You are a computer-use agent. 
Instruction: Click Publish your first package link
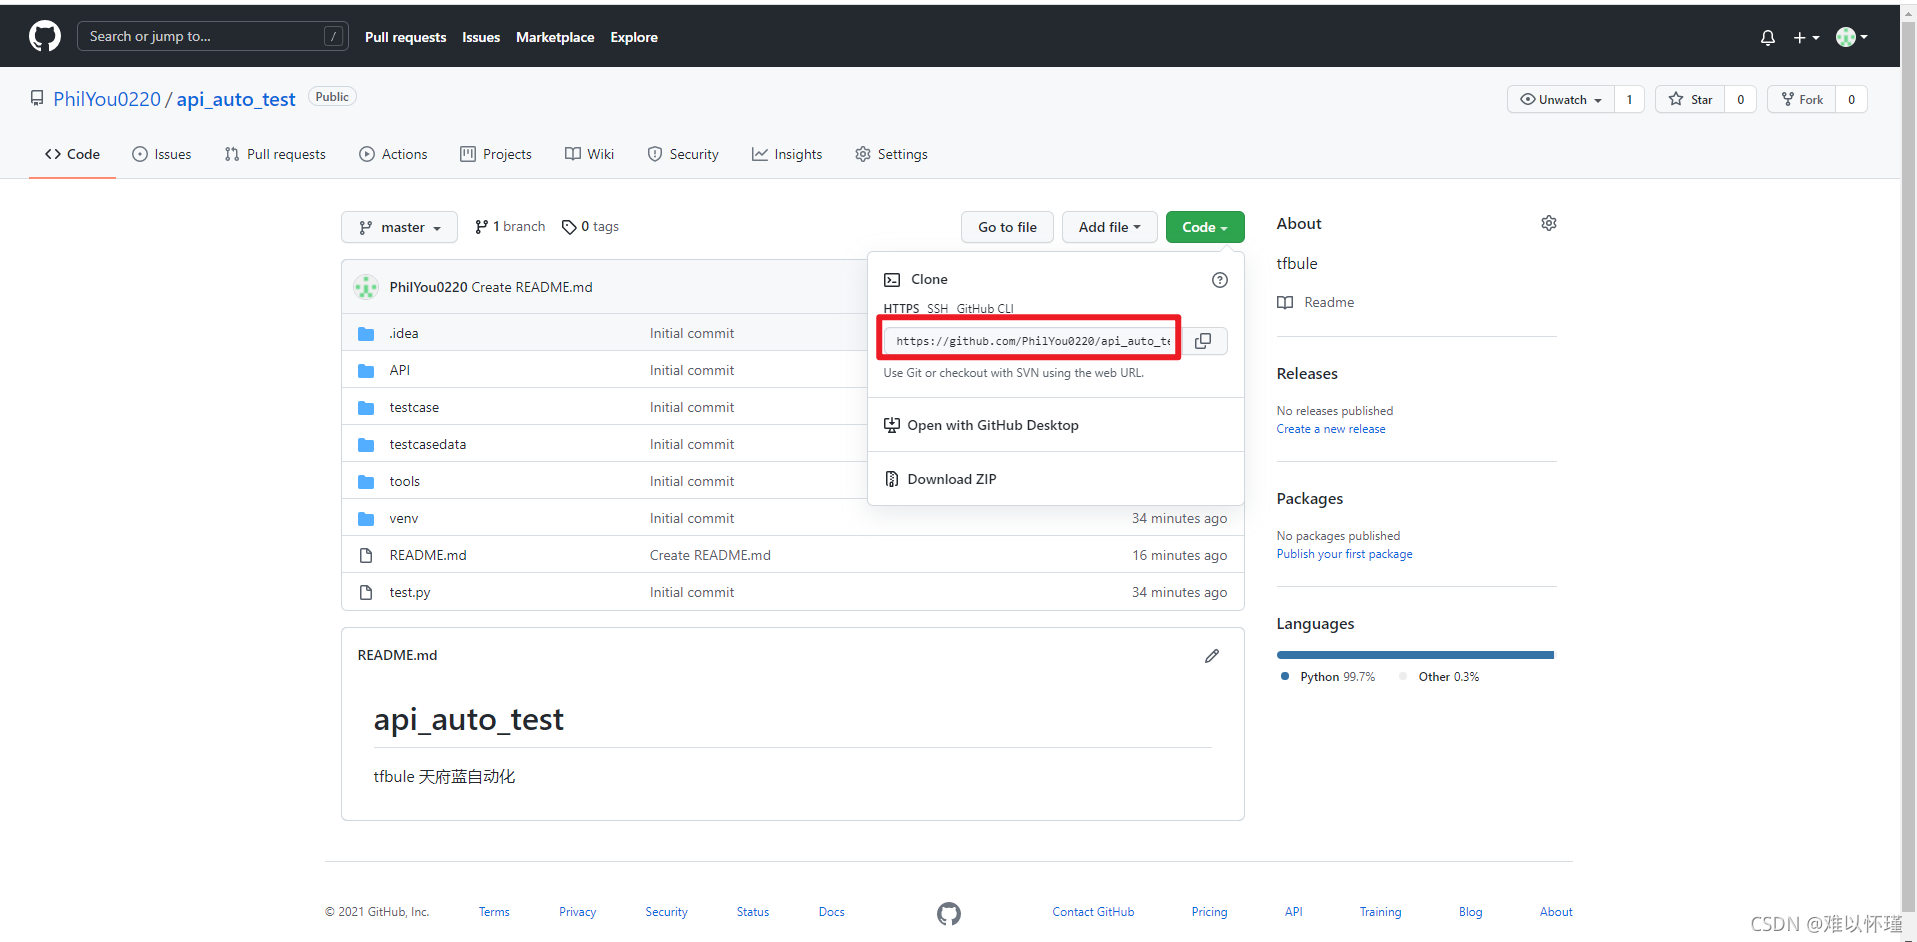[1344, 554]
